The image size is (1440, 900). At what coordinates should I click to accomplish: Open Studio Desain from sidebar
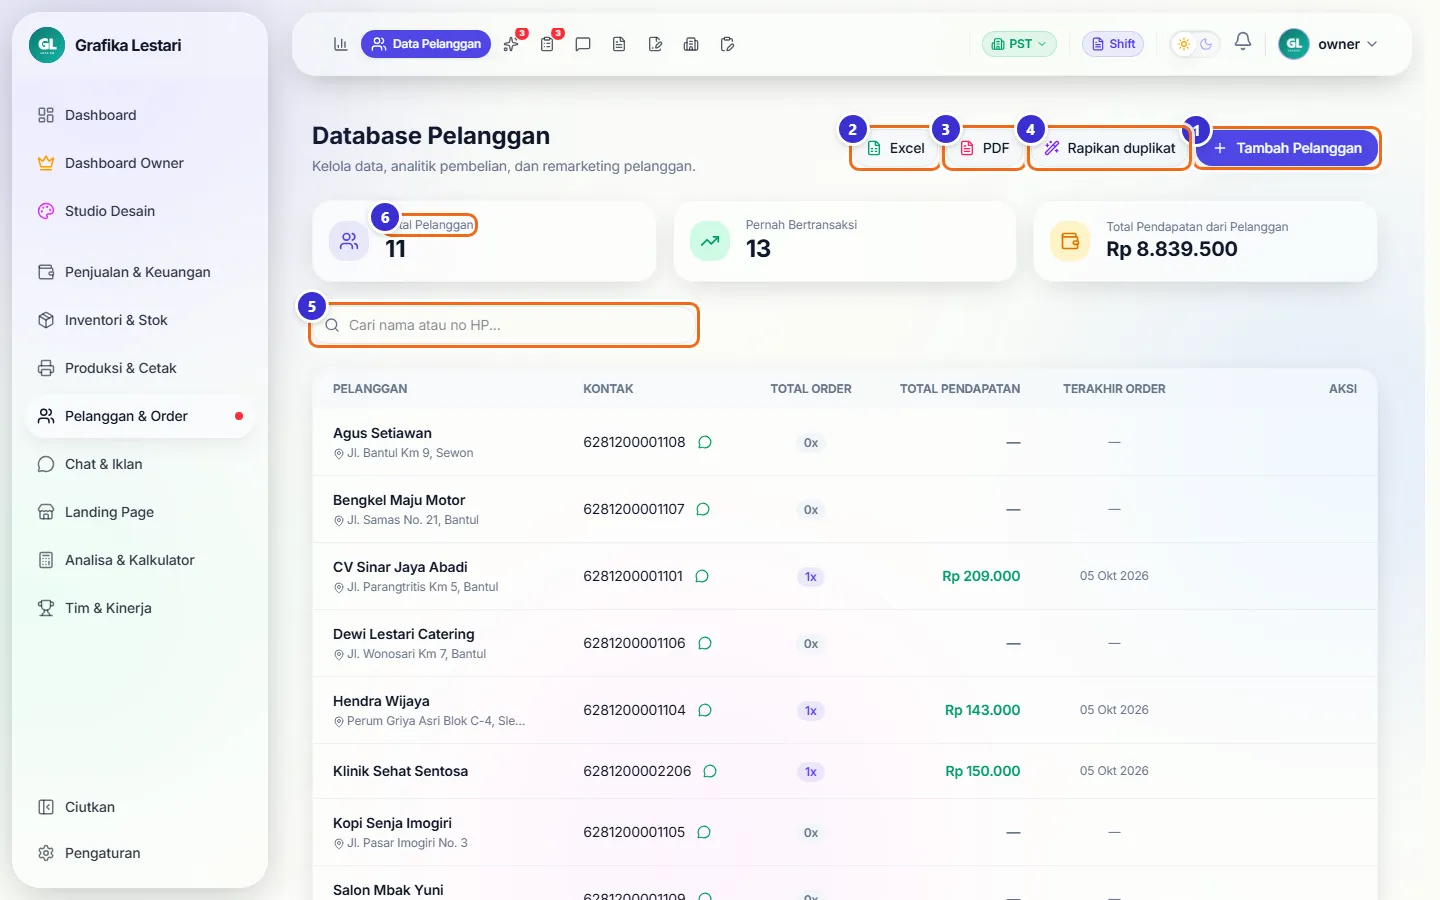coord(140,211)
